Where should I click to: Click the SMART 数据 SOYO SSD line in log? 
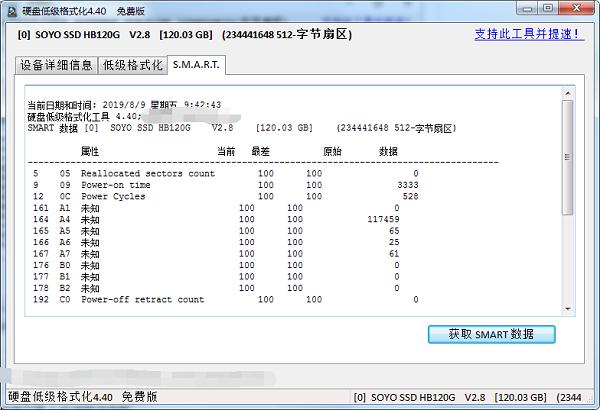[242, 128]
